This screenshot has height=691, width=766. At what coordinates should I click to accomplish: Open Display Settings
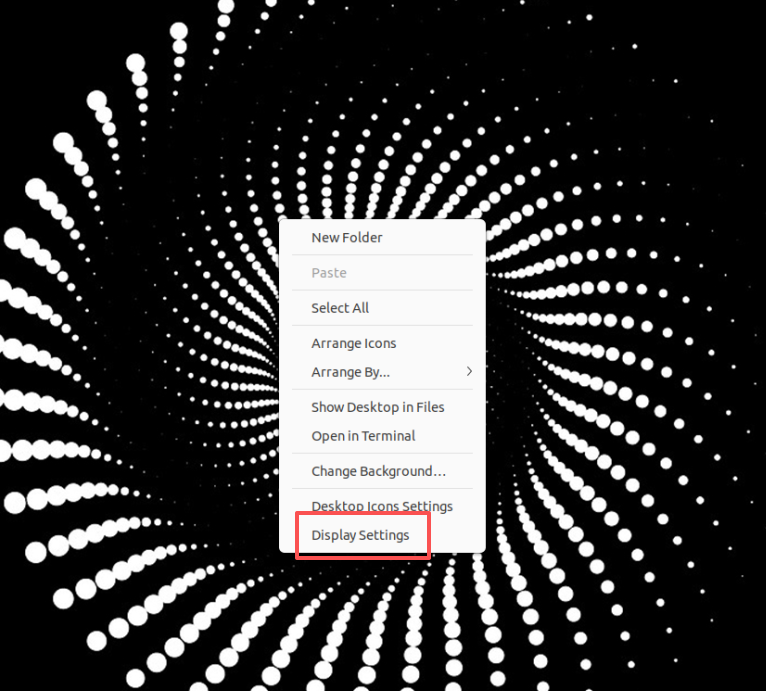click(x=382, y=535)
